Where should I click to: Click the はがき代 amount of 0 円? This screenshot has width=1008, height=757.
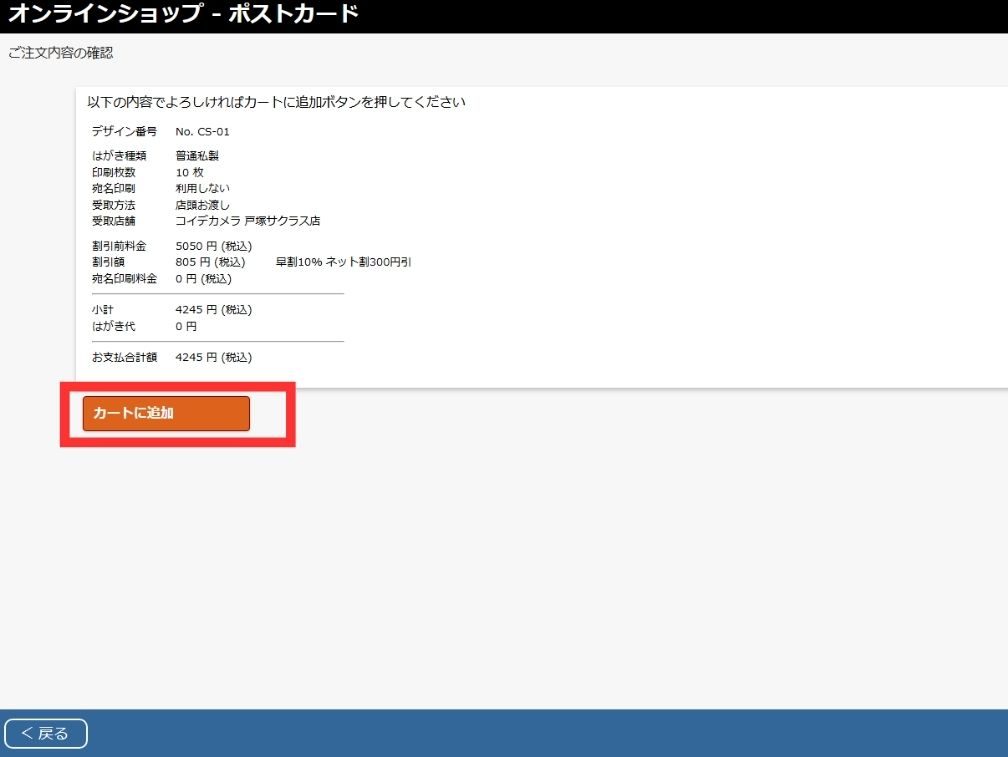(x=186, y=326)
